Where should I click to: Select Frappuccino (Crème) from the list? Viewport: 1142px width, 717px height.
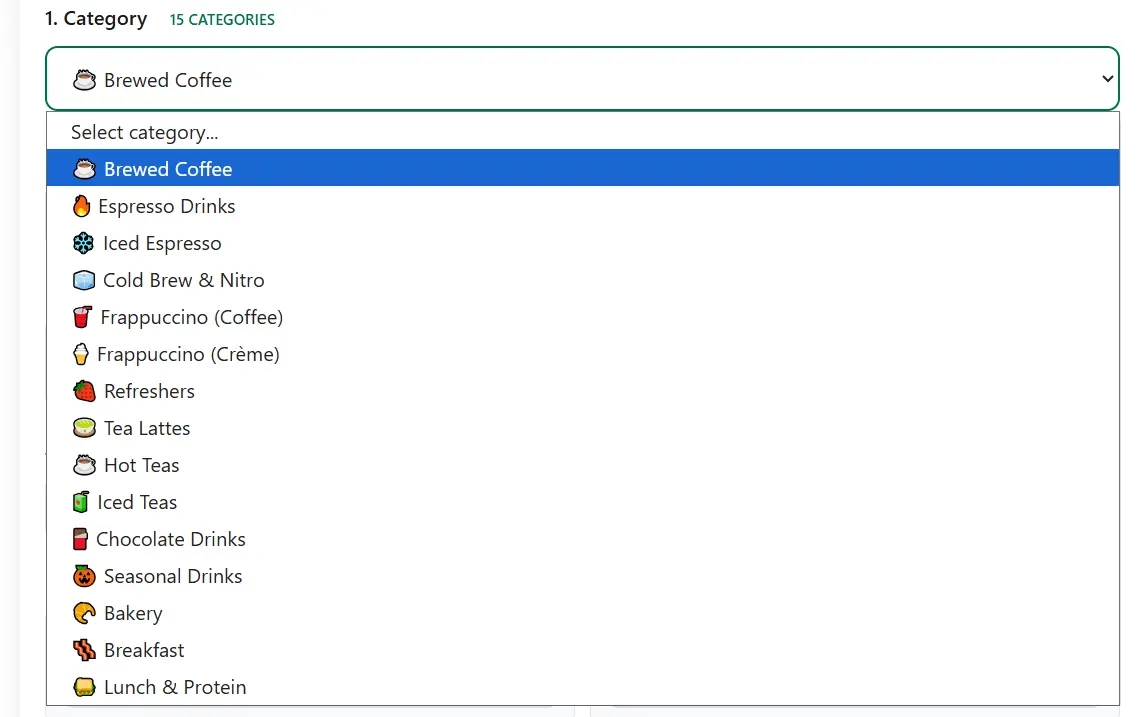(x=188, y=354)
